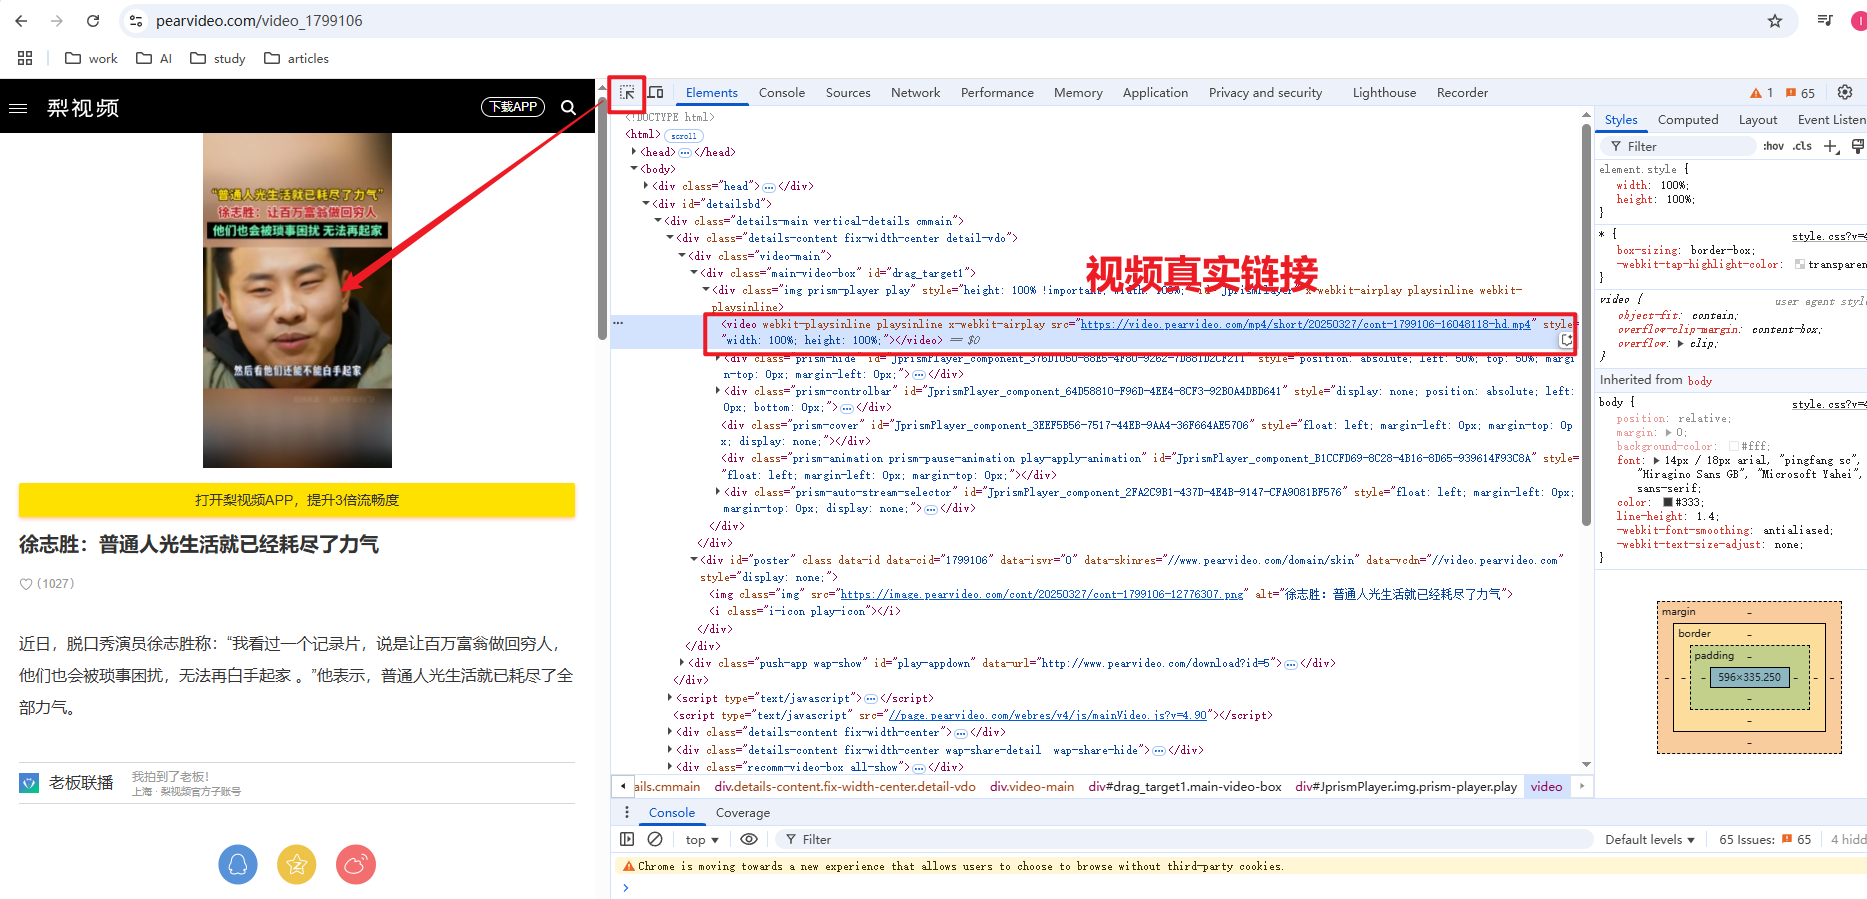Screen dimensions: 1867x899
Task: Go back in browser history
Action: point(21,21)
